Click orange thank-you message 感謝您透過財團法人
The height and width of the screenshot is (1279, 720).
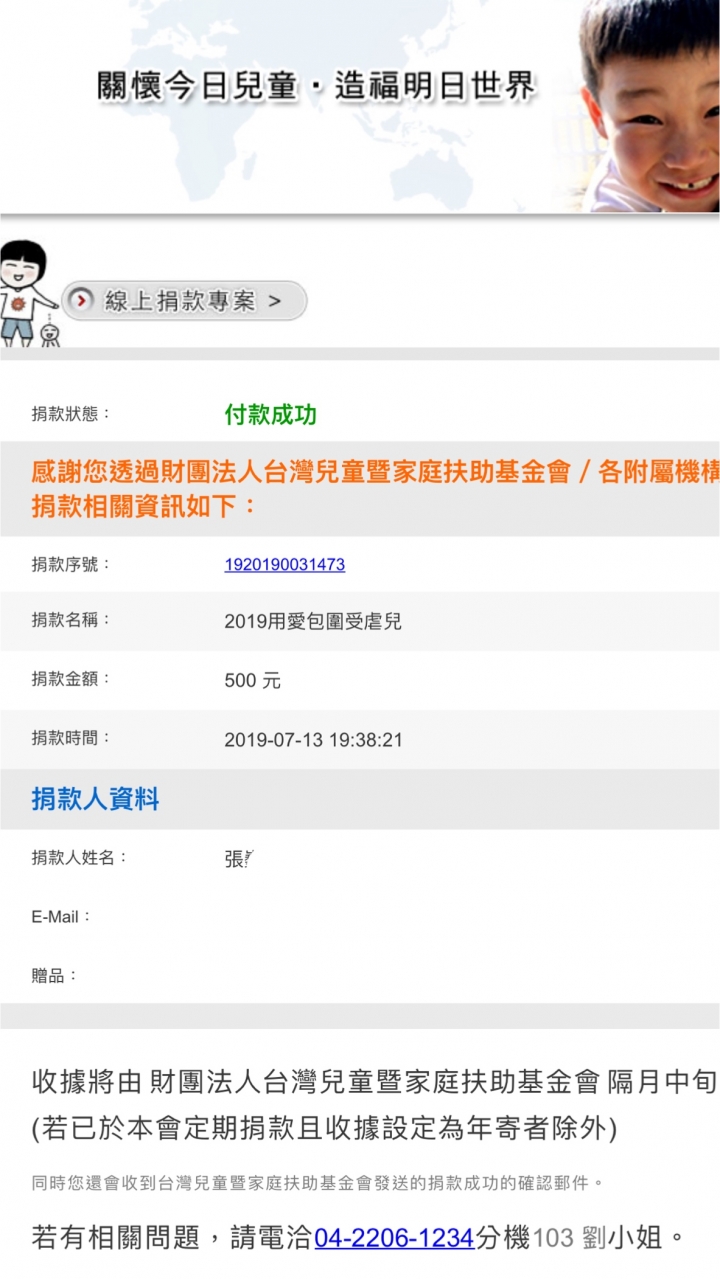(375, 472)
